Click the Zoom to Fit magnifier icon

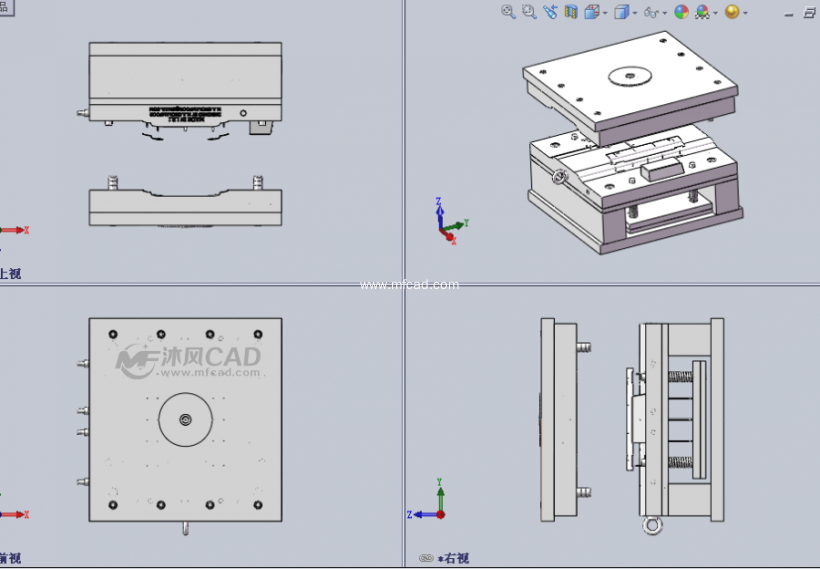coord(508,12)
